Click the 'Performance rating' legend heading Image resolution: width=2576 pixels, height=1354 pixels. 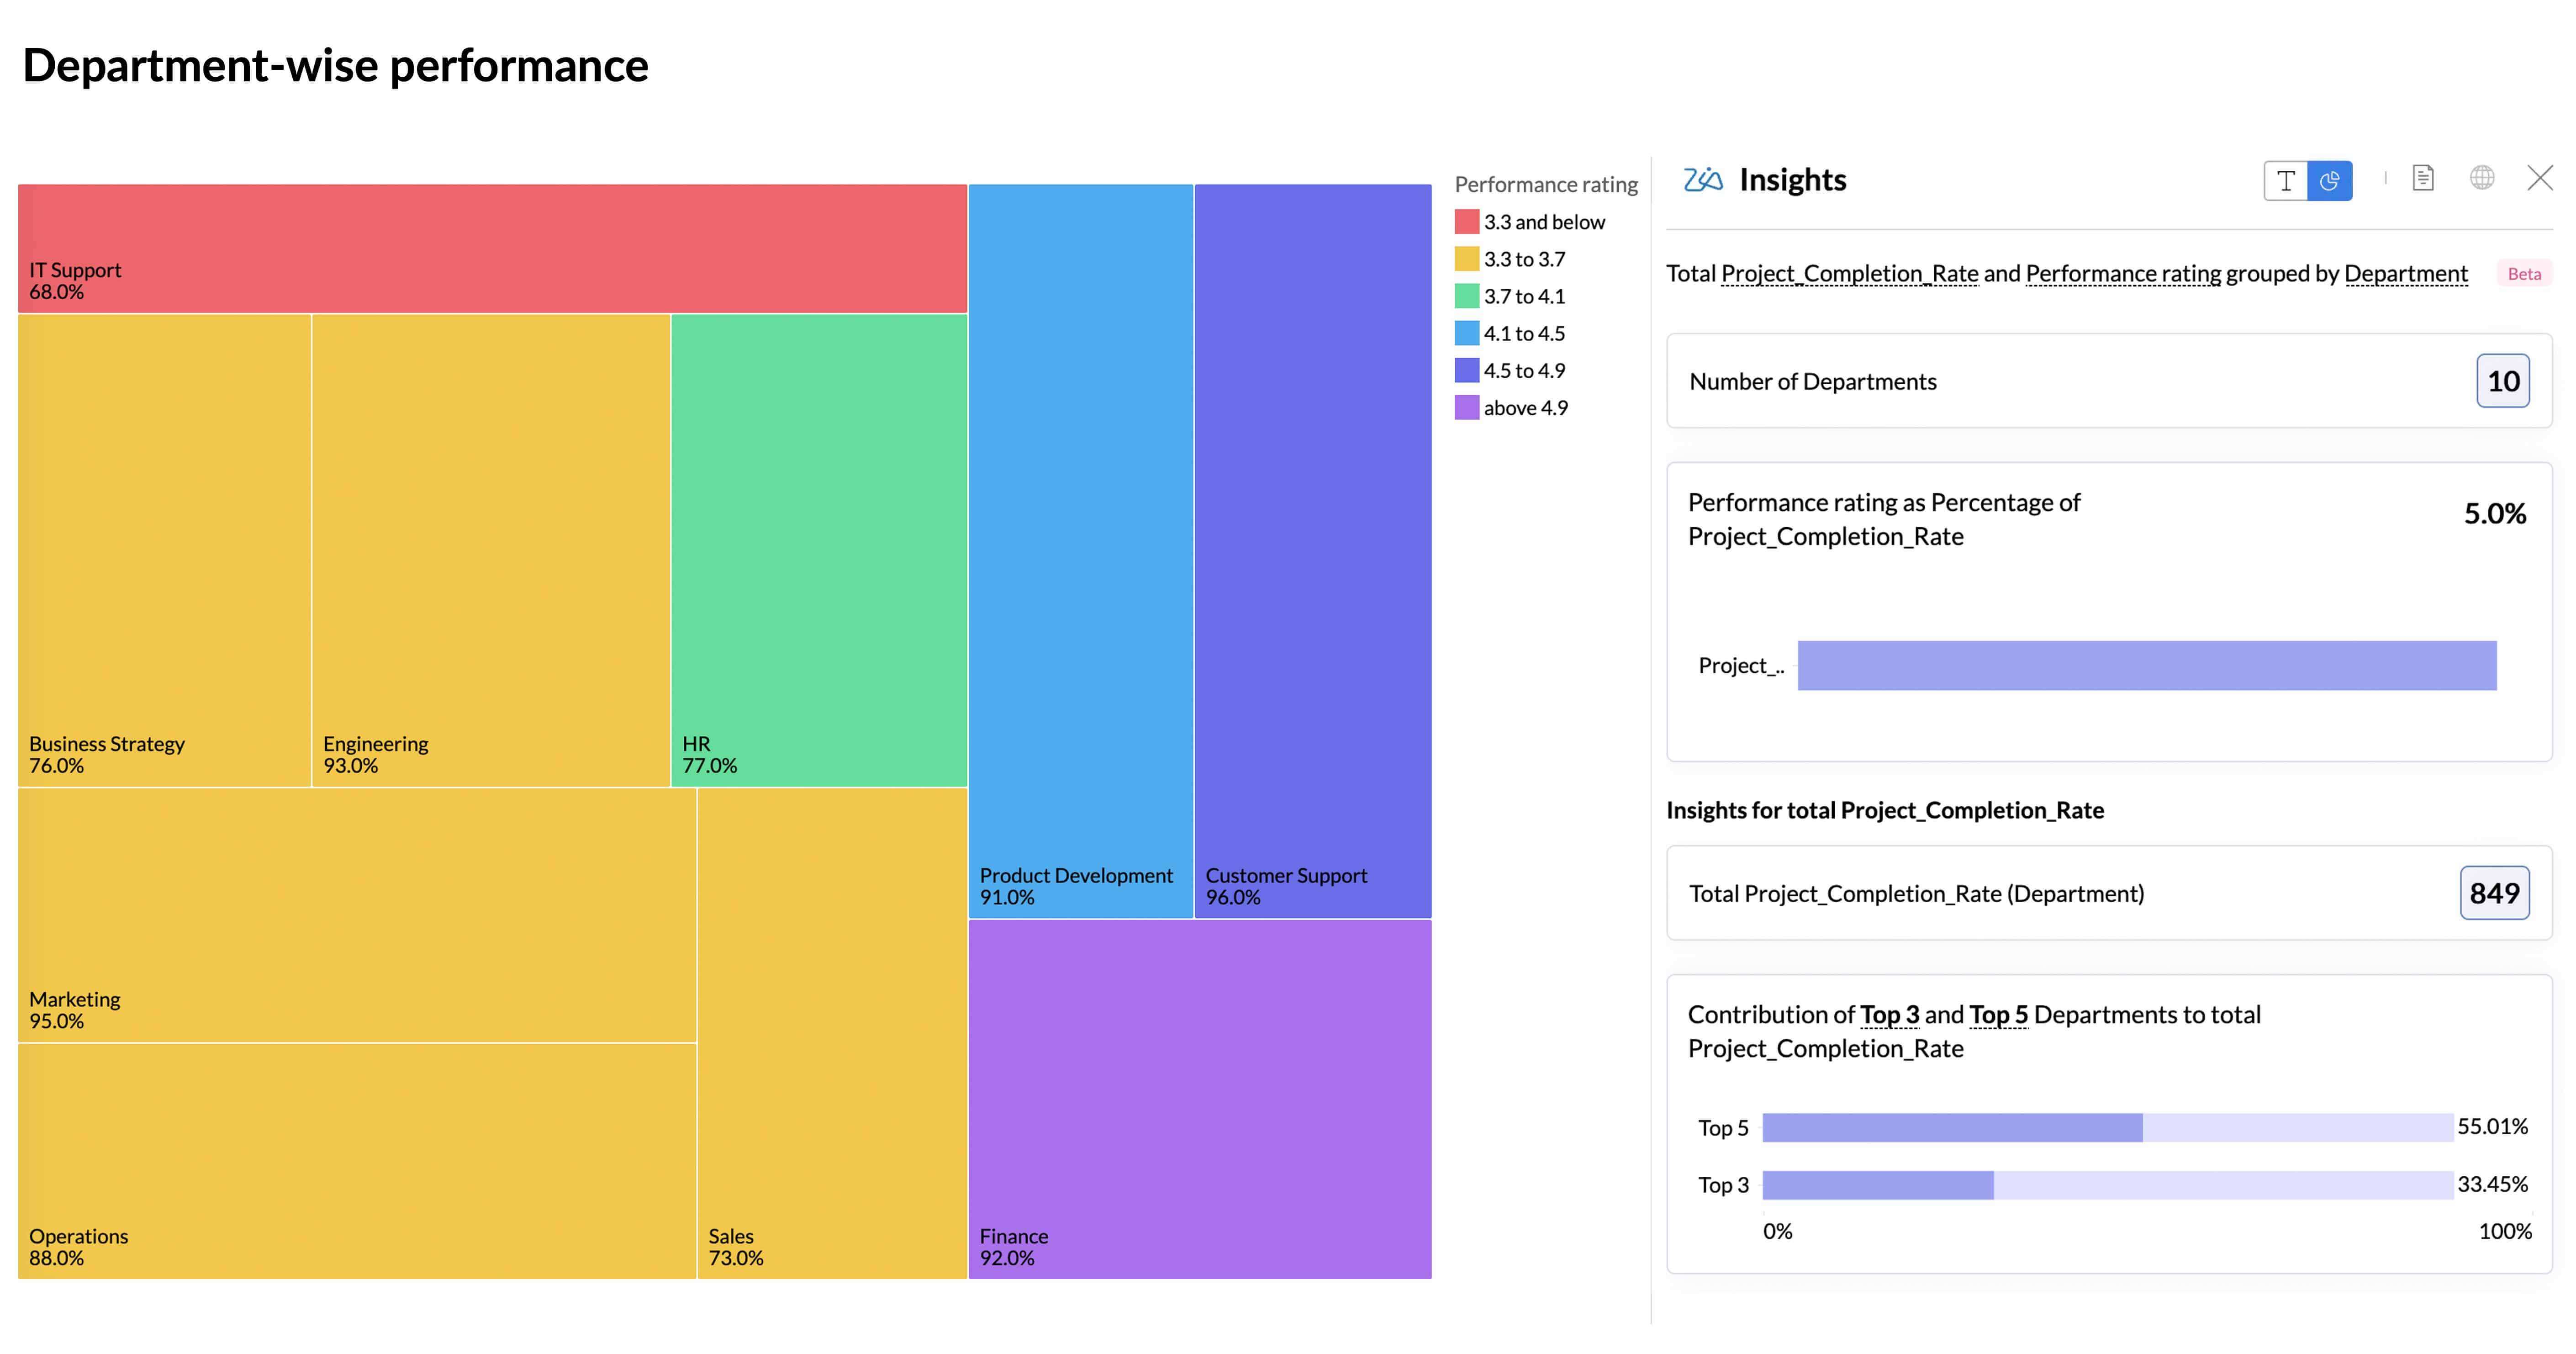[x=1546, y=185]
